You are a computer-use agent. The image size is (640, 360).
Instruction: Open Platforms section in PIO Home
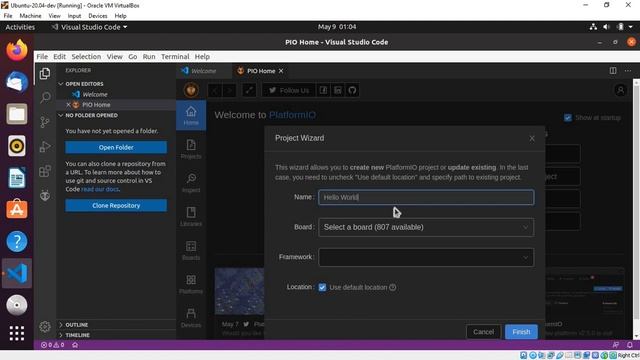(x=191, y=284)
